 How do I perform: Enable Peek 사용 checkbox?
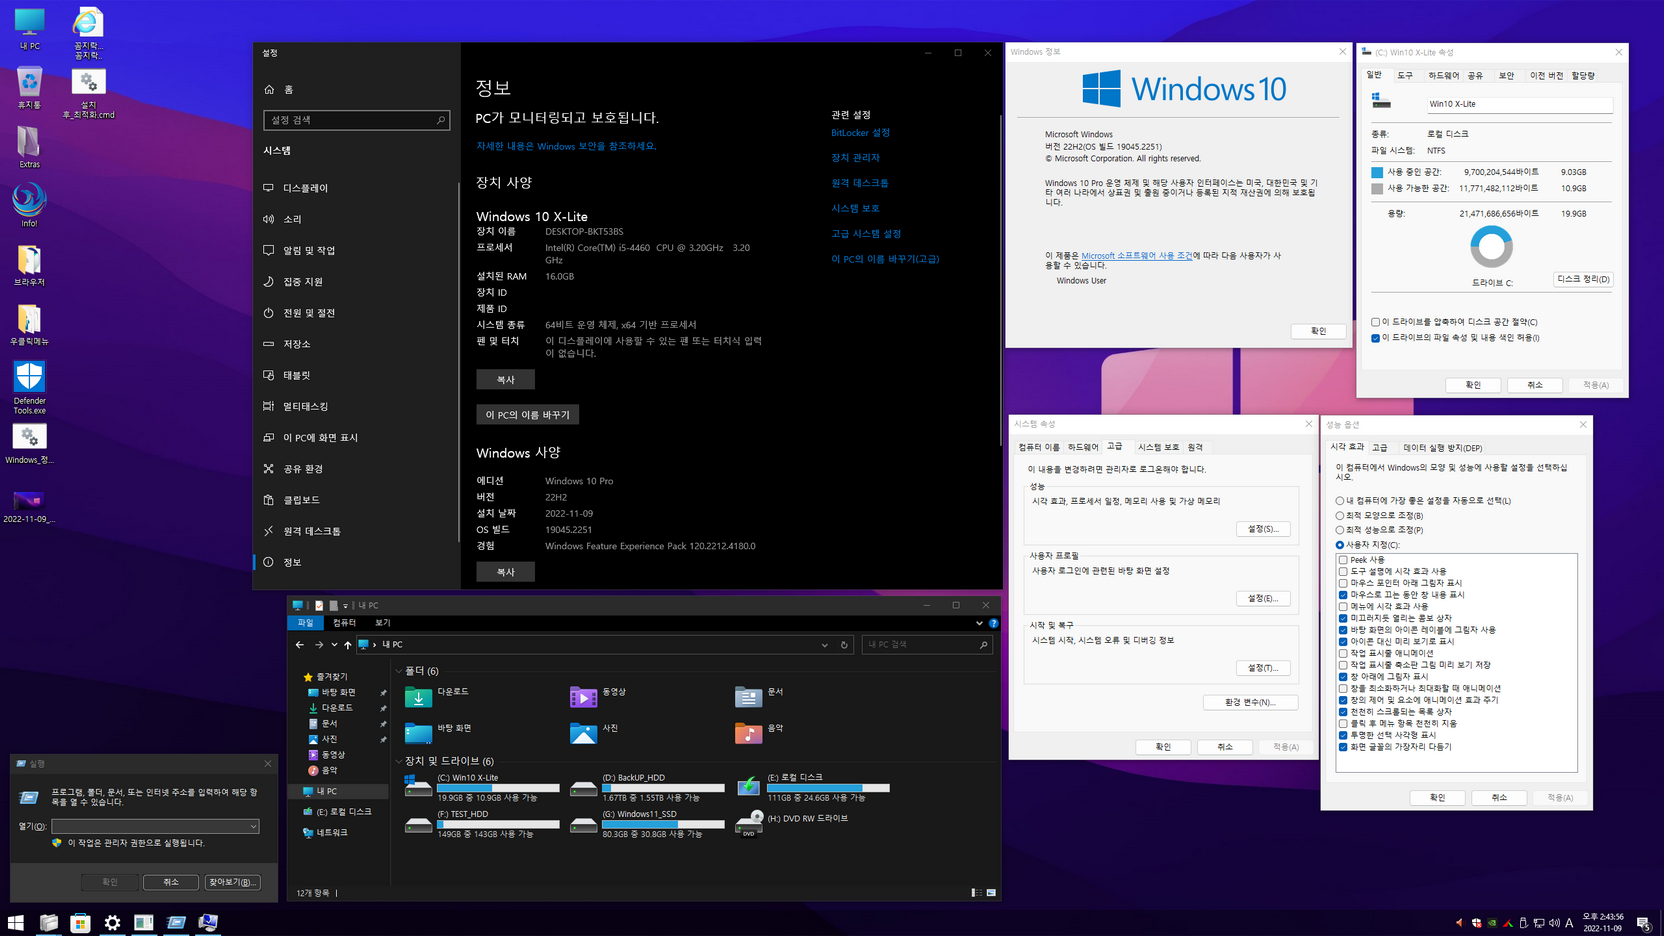1343,560
